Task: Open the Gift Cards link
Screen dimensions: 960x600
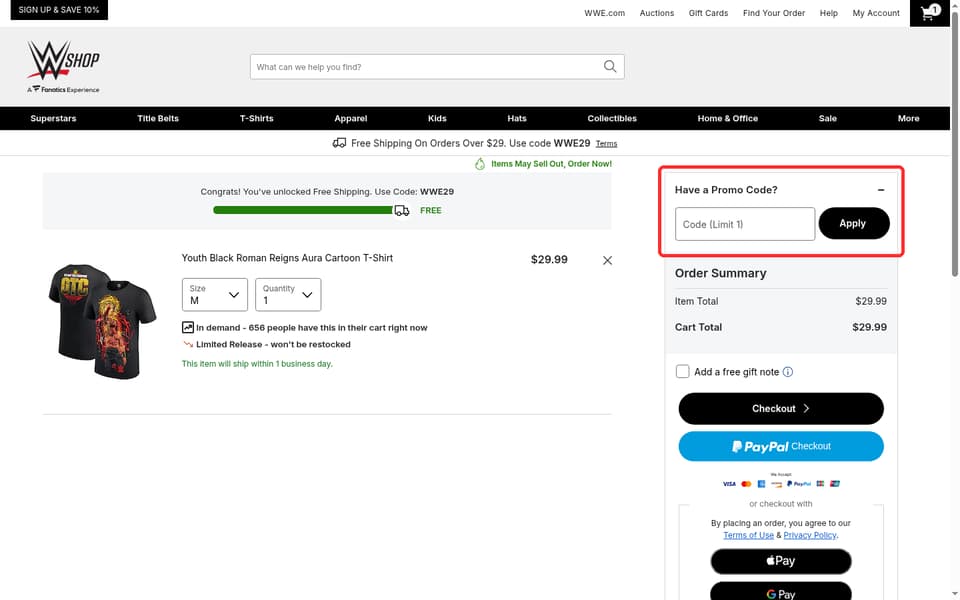Action: pos(708,13)
